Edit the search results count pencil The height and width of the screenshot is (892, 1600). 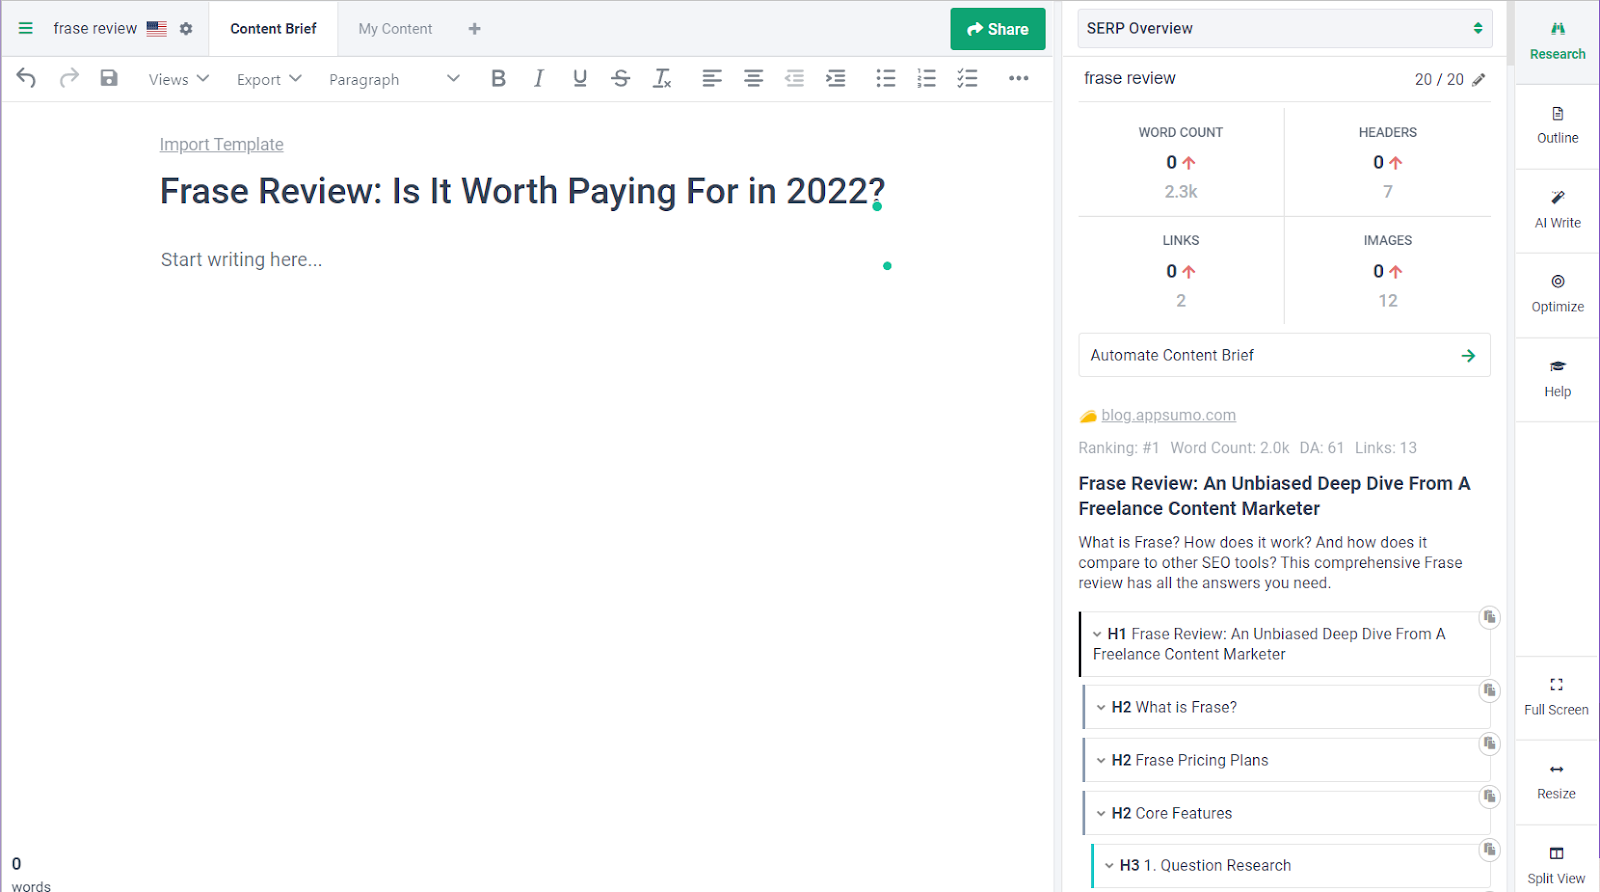1479,79
